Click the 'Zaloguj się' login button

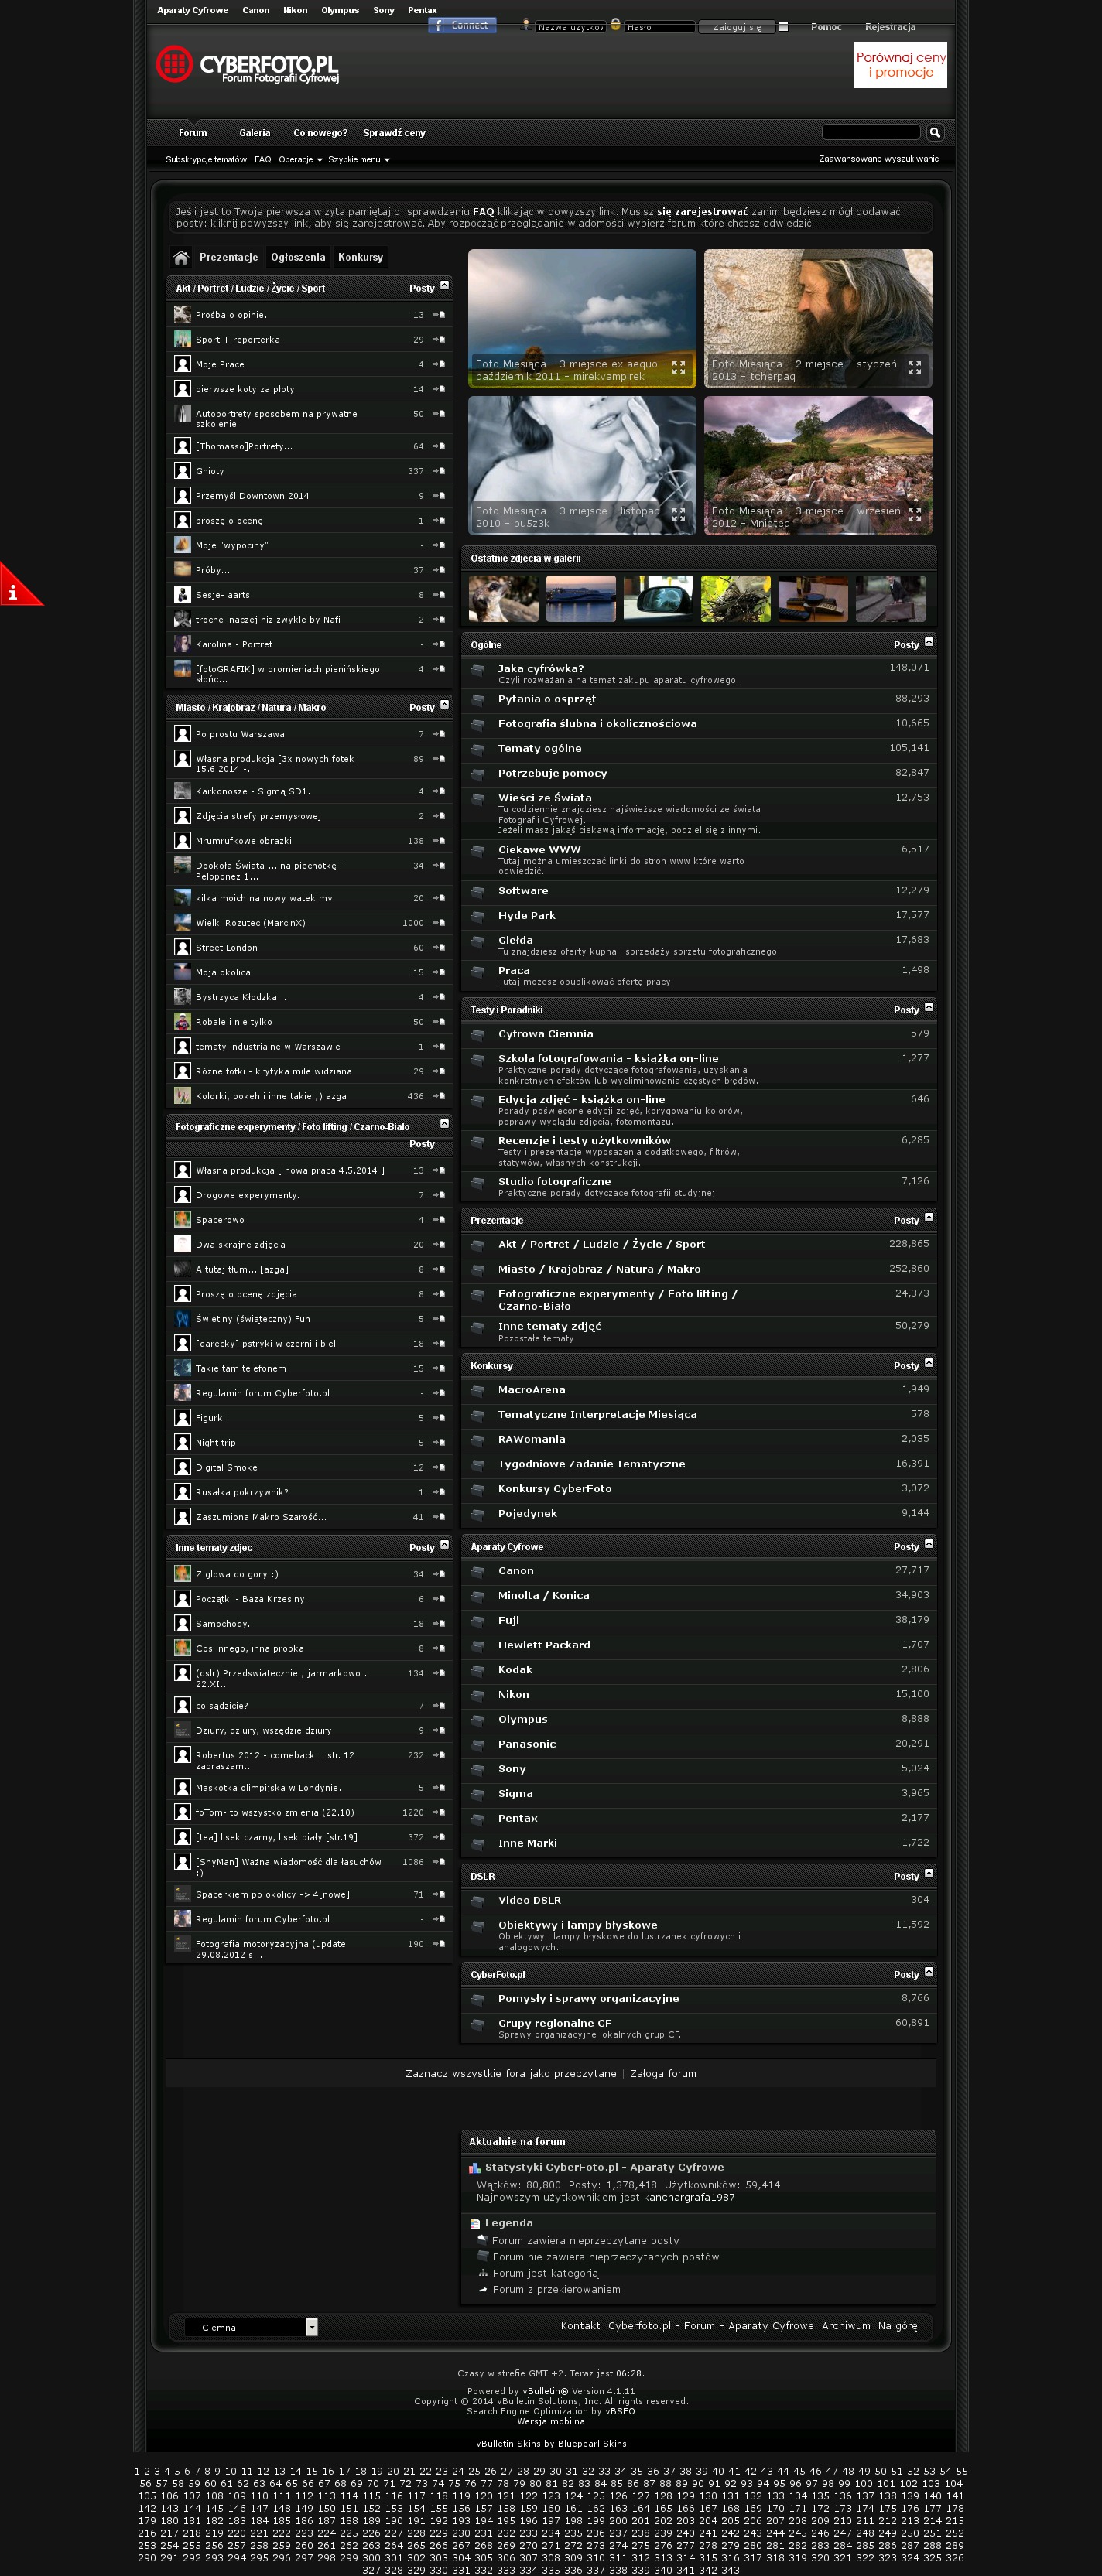pos(736,27)
